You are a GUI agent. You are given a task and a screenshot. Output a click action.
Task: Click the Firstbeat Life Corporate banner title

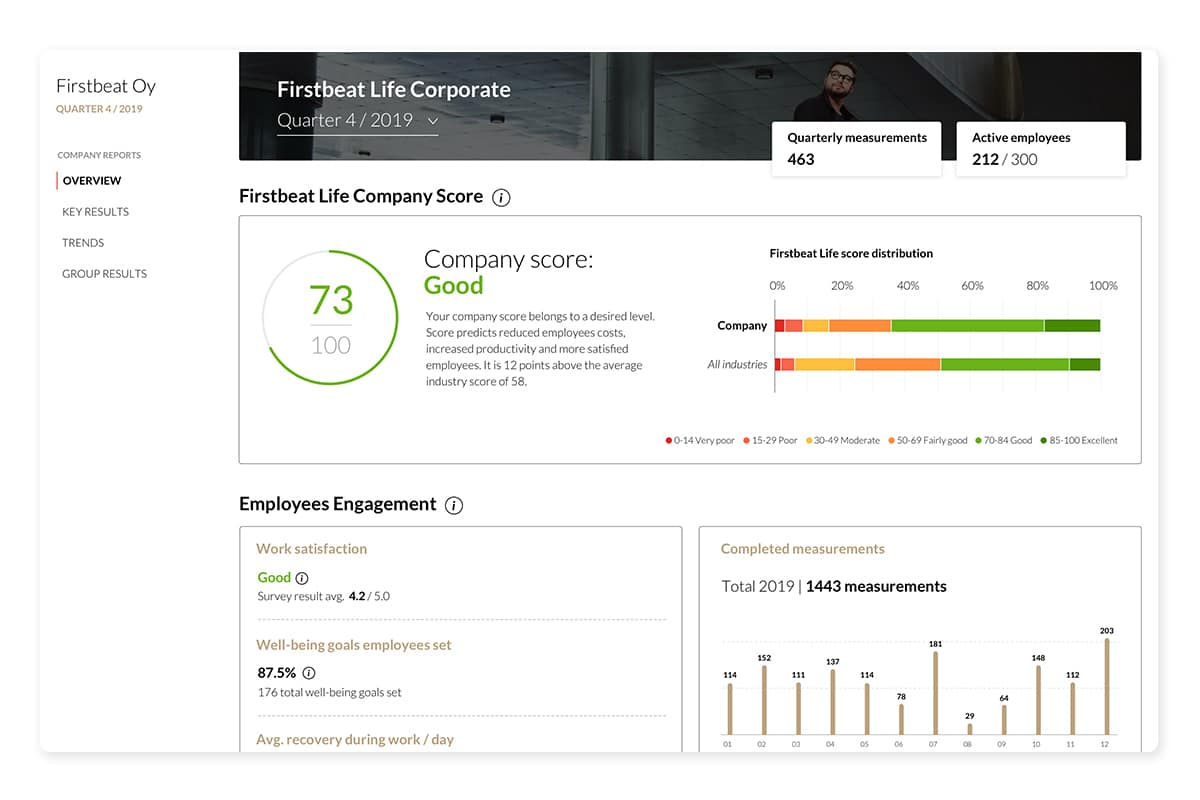394,89
